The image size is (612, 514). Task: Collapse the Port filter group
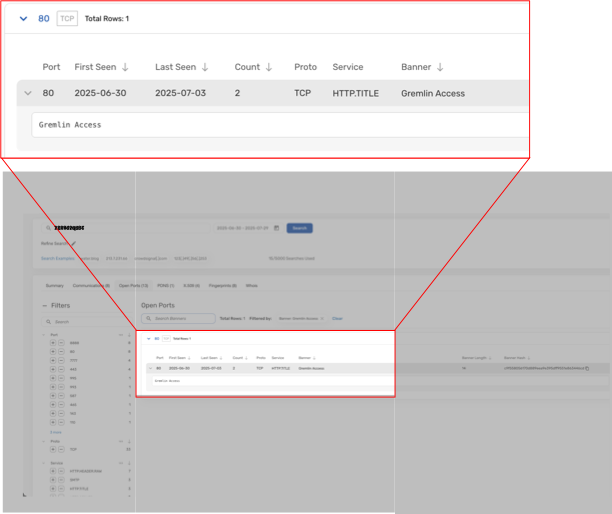pyautogui.click(x=43, y=335)
